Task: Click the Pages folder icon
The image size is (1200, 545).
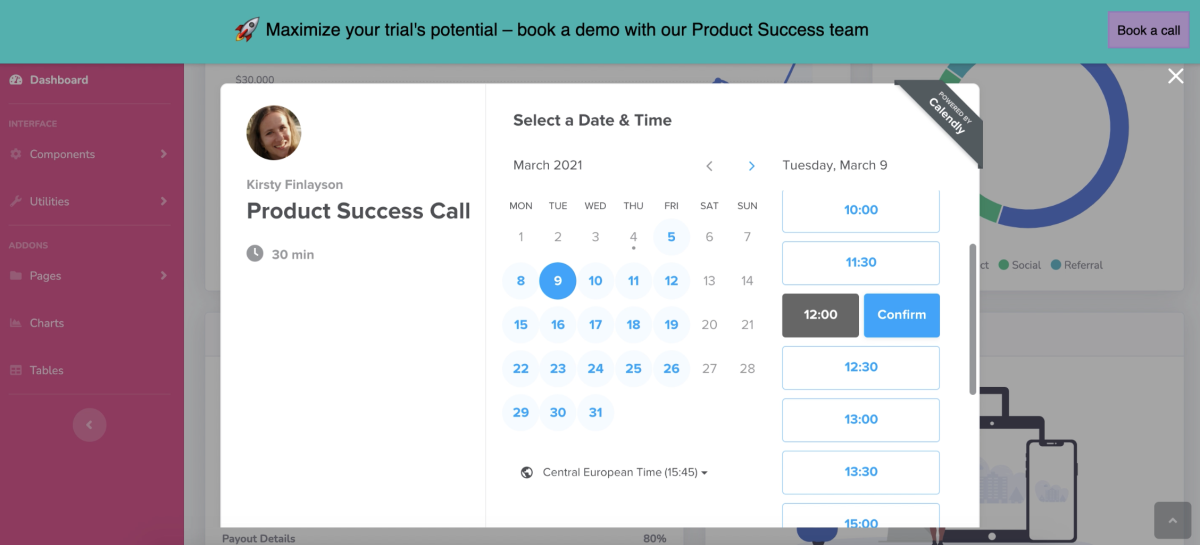Action: [x=16, y=276]
